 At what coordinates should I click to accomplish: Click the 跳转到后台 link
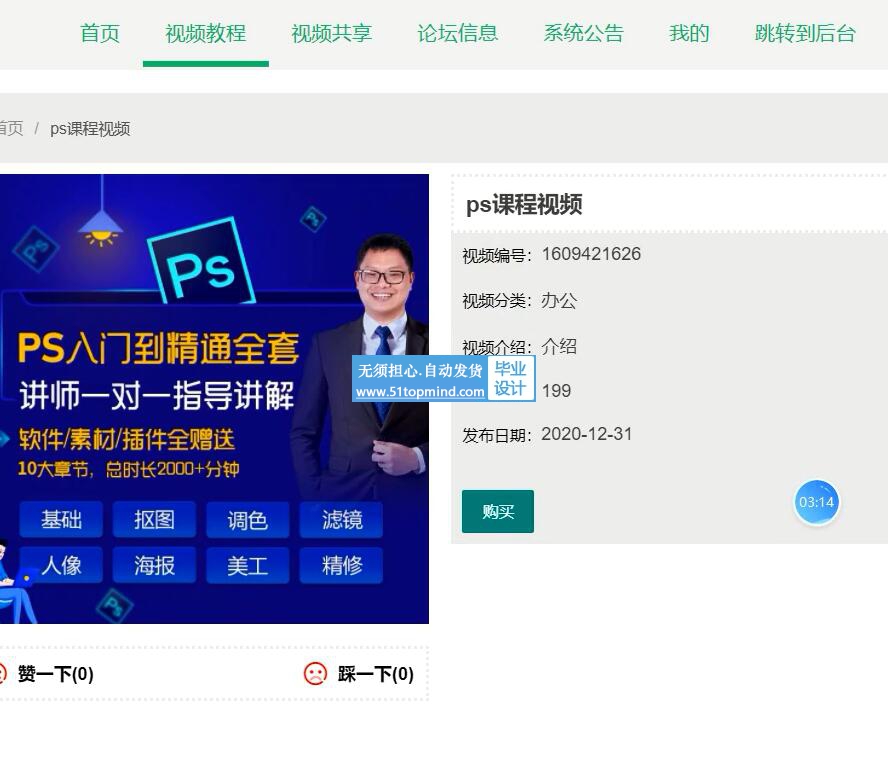(805, 33)
